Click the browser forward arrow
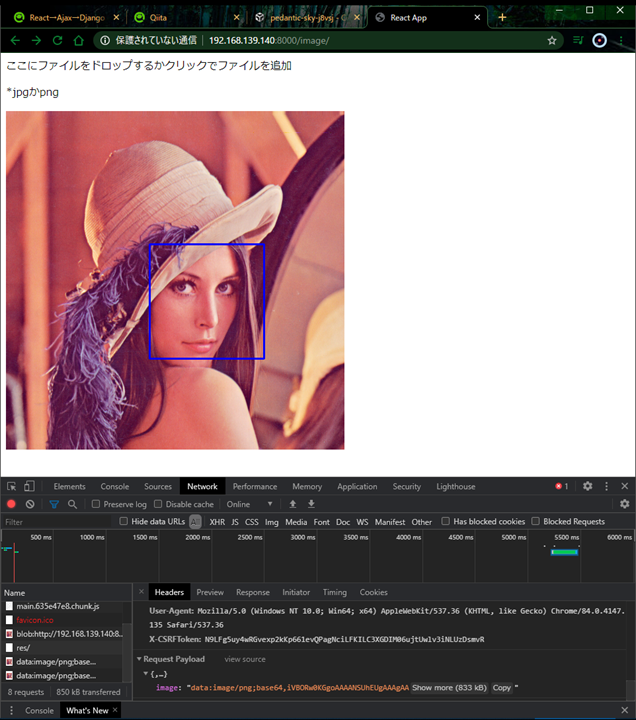Viewport: 636px width, 720px height. pos(36,41)
